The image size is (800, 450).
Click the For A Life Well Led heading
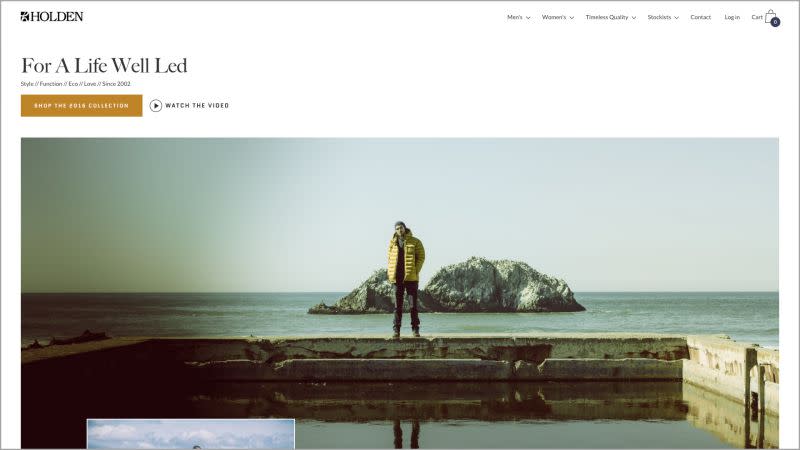point(104,66)
